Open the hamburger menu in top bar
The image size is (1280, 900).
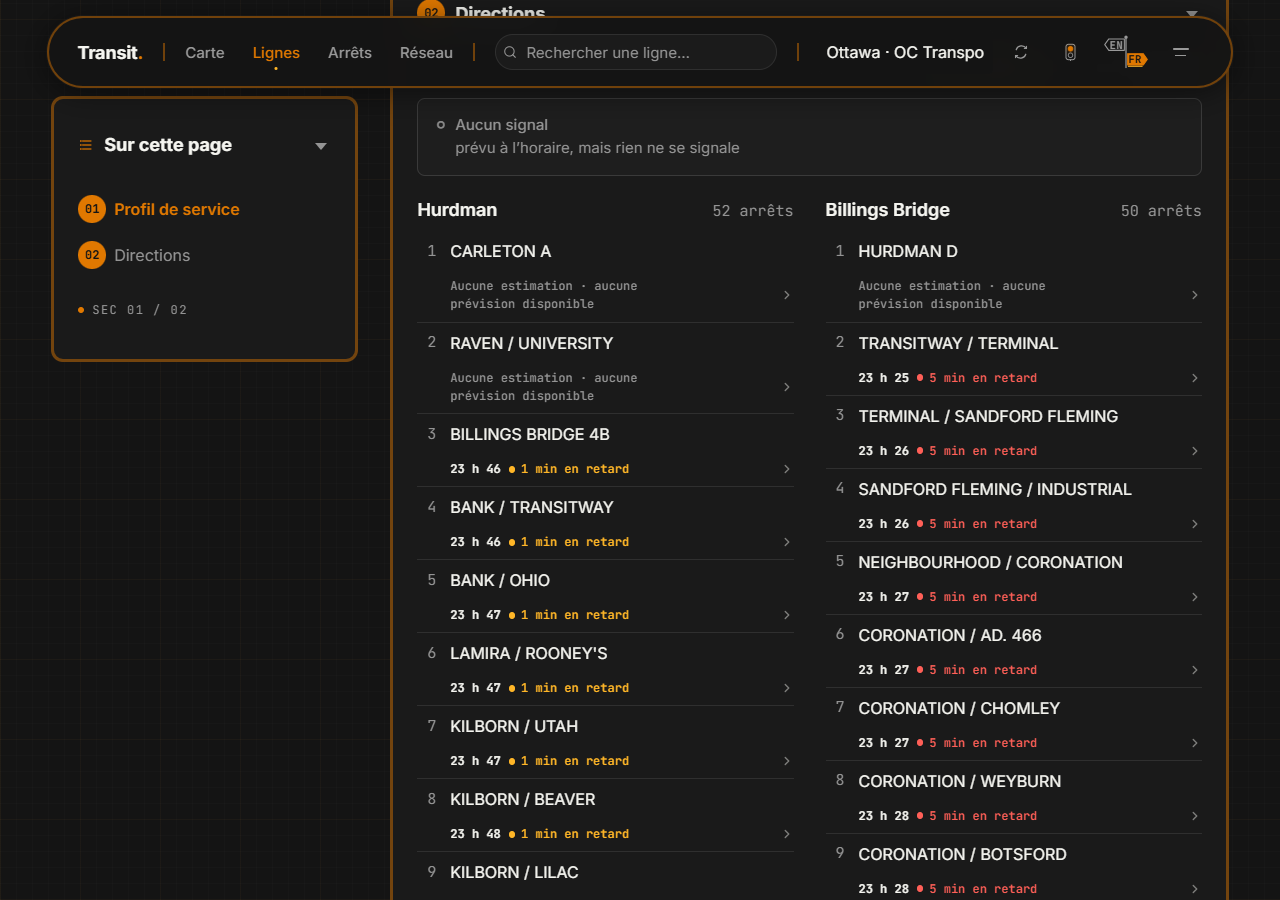[x=1181, y=52]
